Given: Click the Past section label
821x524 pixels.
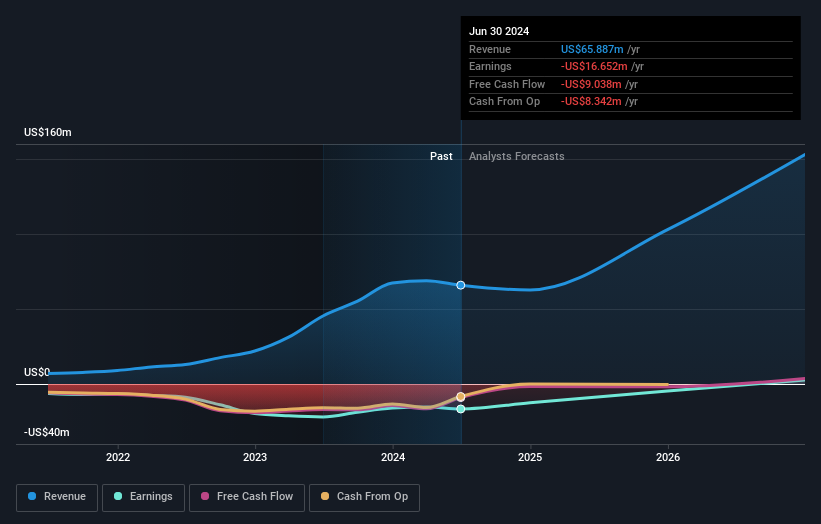Looking at the screenshot, I should [x=441, y=156].
